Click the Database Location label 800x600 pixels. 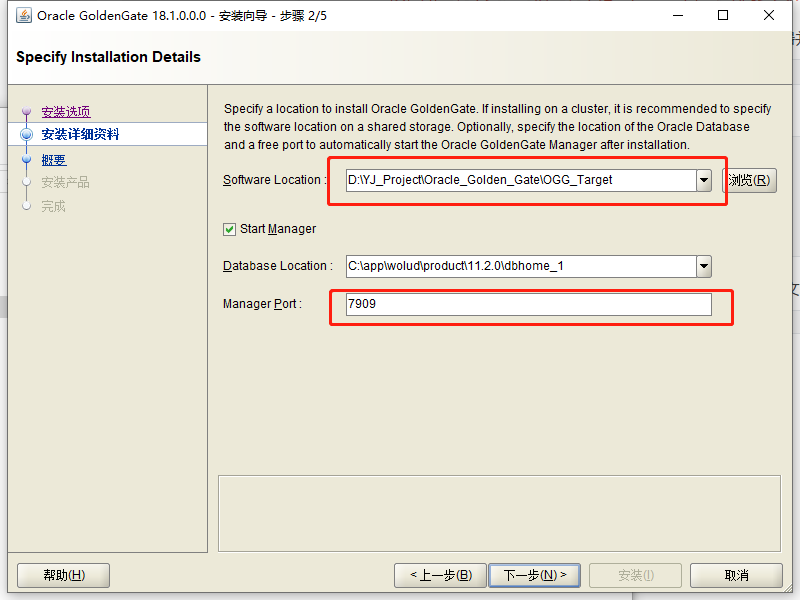278,266
